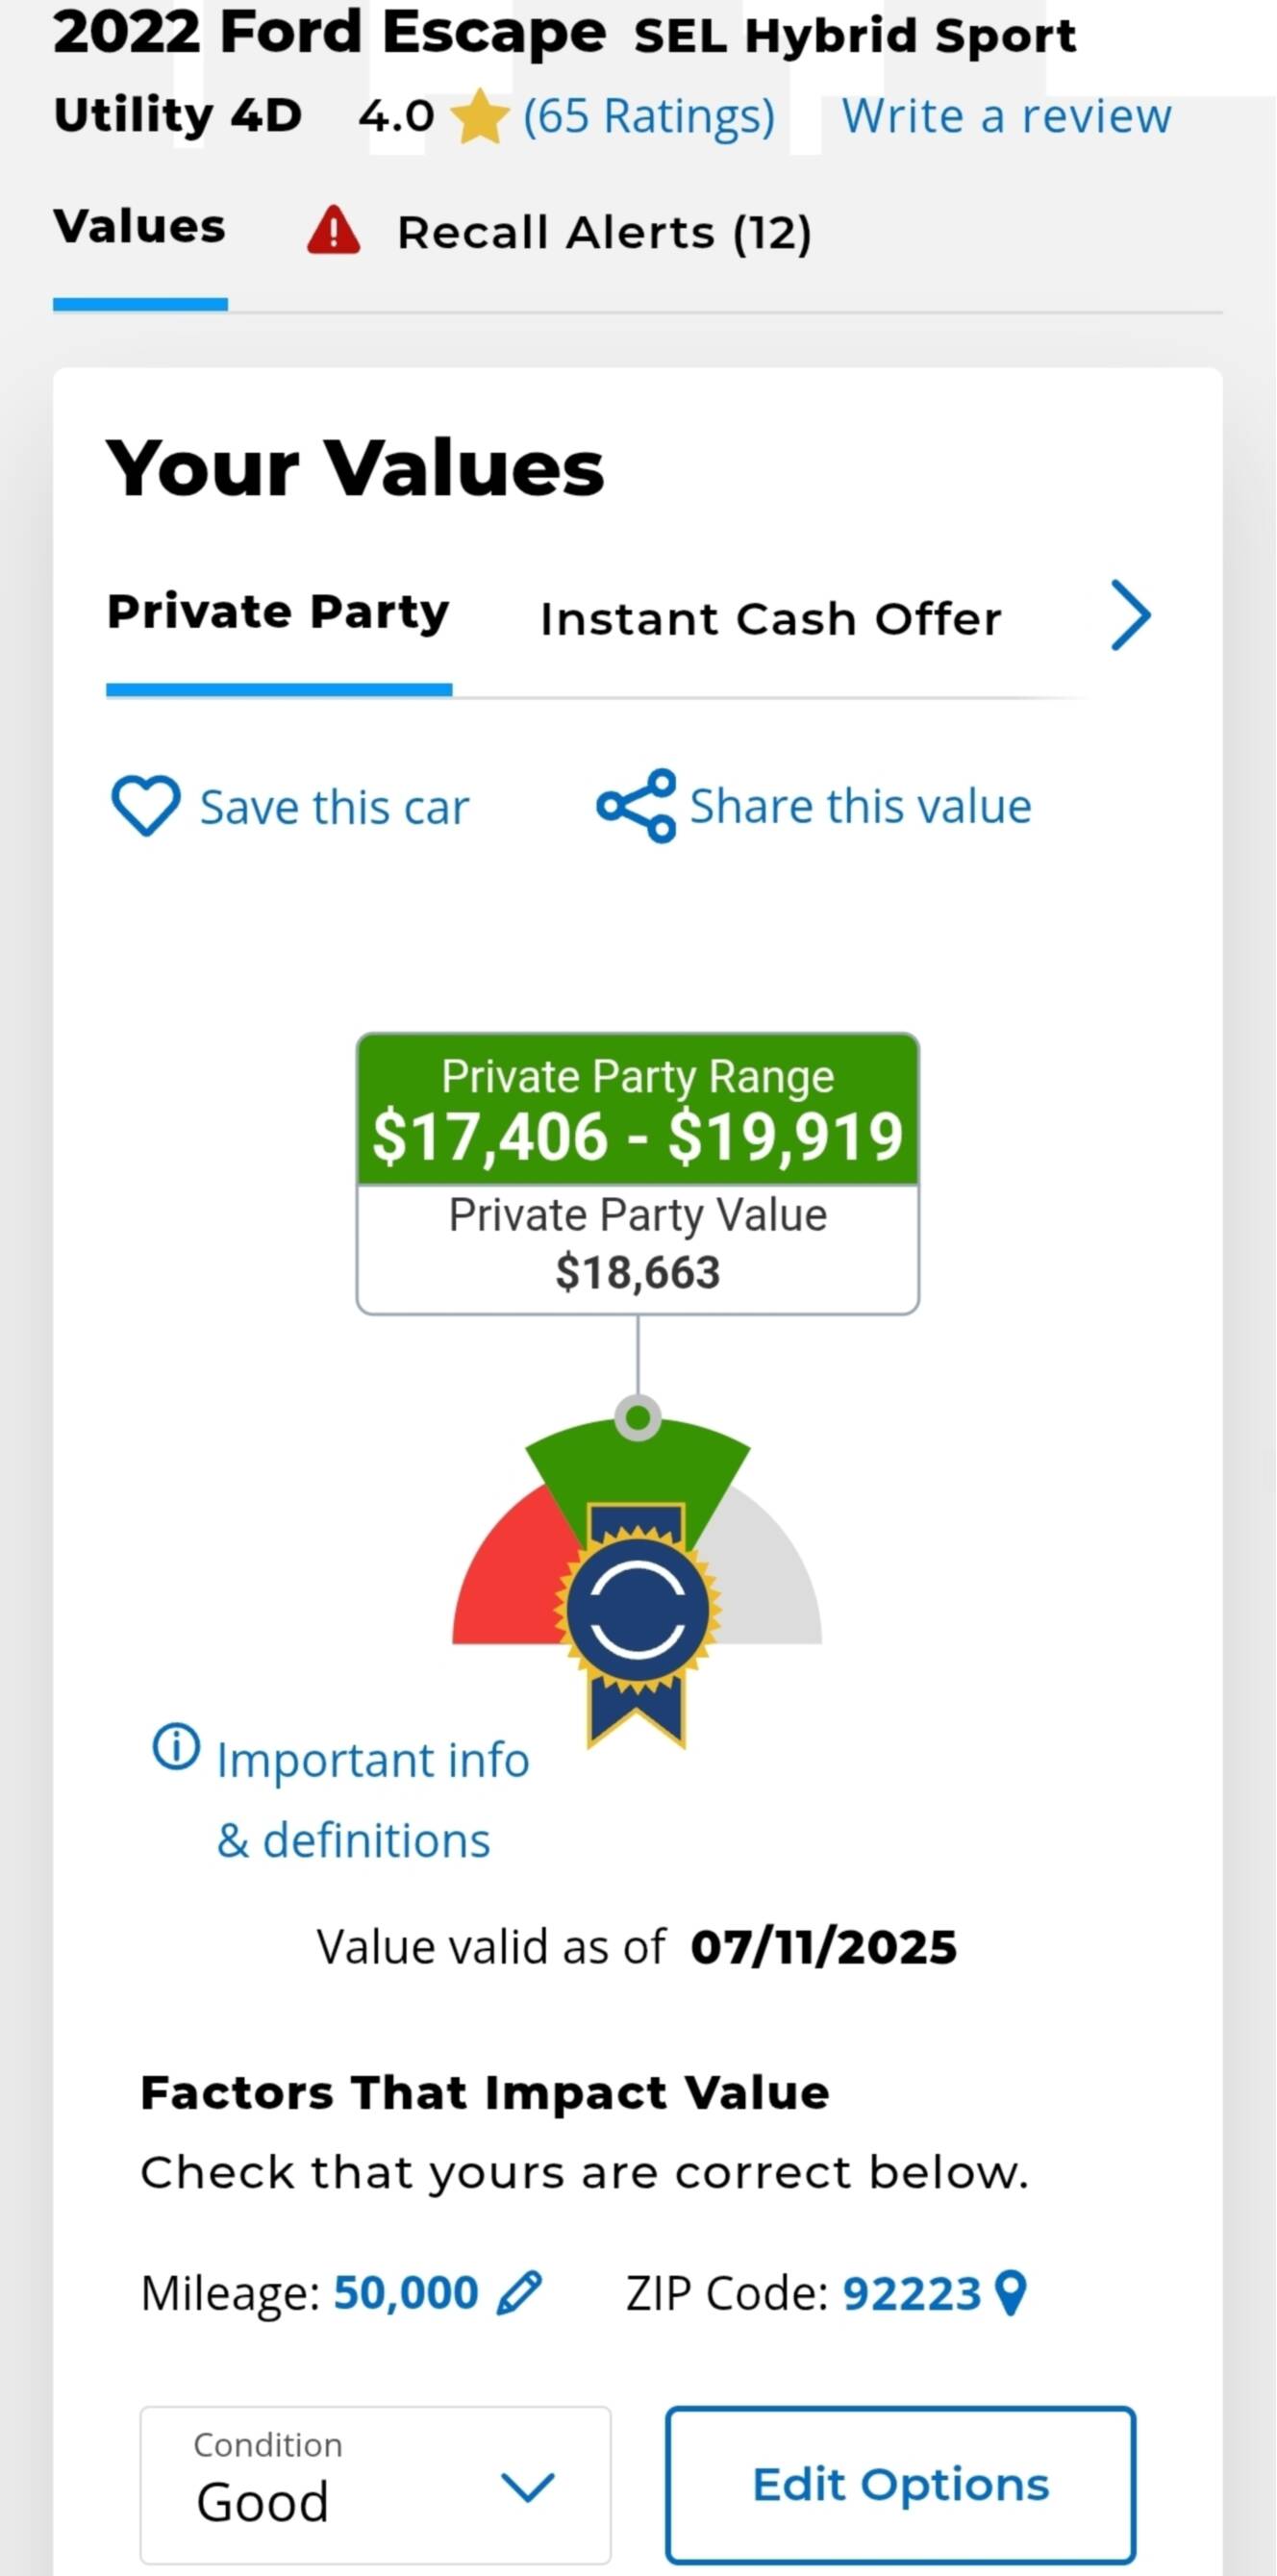Open the Write a review link
The width and height of the screenshot is (1277, 2576).
[x=1006, y=116]
